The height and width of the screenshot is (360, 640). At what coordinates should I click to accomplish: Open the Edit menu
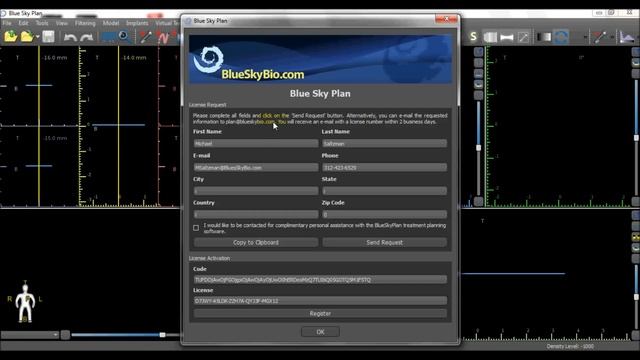(x=23, y=23)
